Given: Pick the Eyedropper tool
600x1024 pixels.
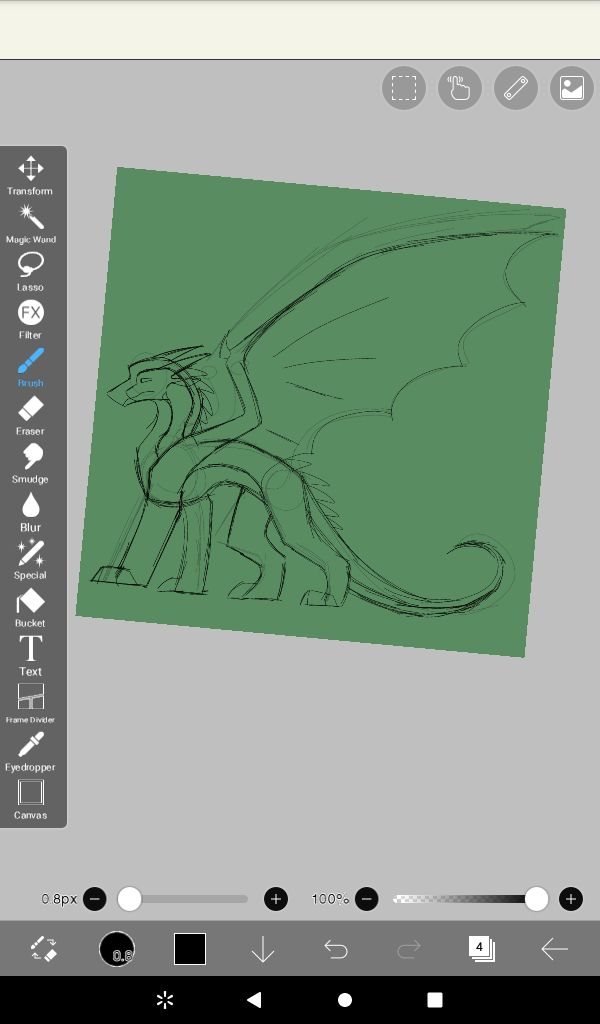Looking at the screenshot, I should 30,752.
